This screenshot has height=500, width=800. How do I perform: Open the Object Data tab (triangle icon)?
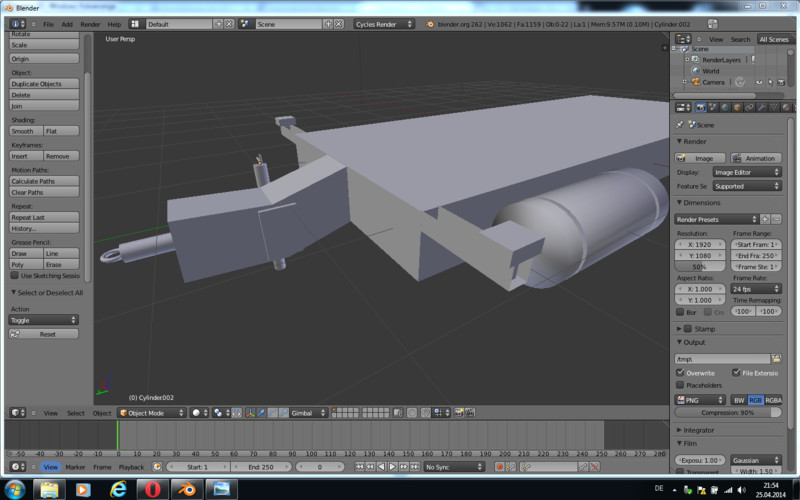(774, 108)
